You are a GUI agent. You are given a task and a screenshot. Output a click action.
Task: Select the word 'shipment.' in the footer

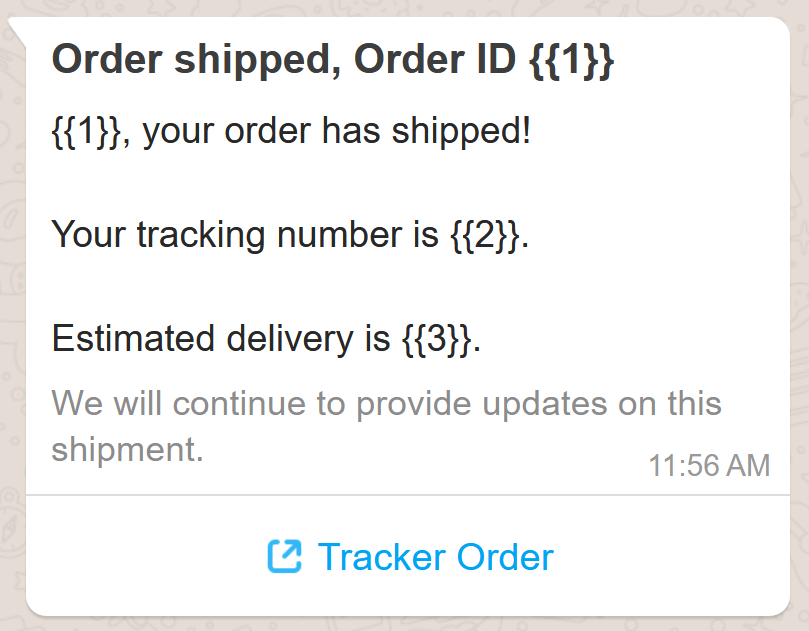click(x=127, y=449)
